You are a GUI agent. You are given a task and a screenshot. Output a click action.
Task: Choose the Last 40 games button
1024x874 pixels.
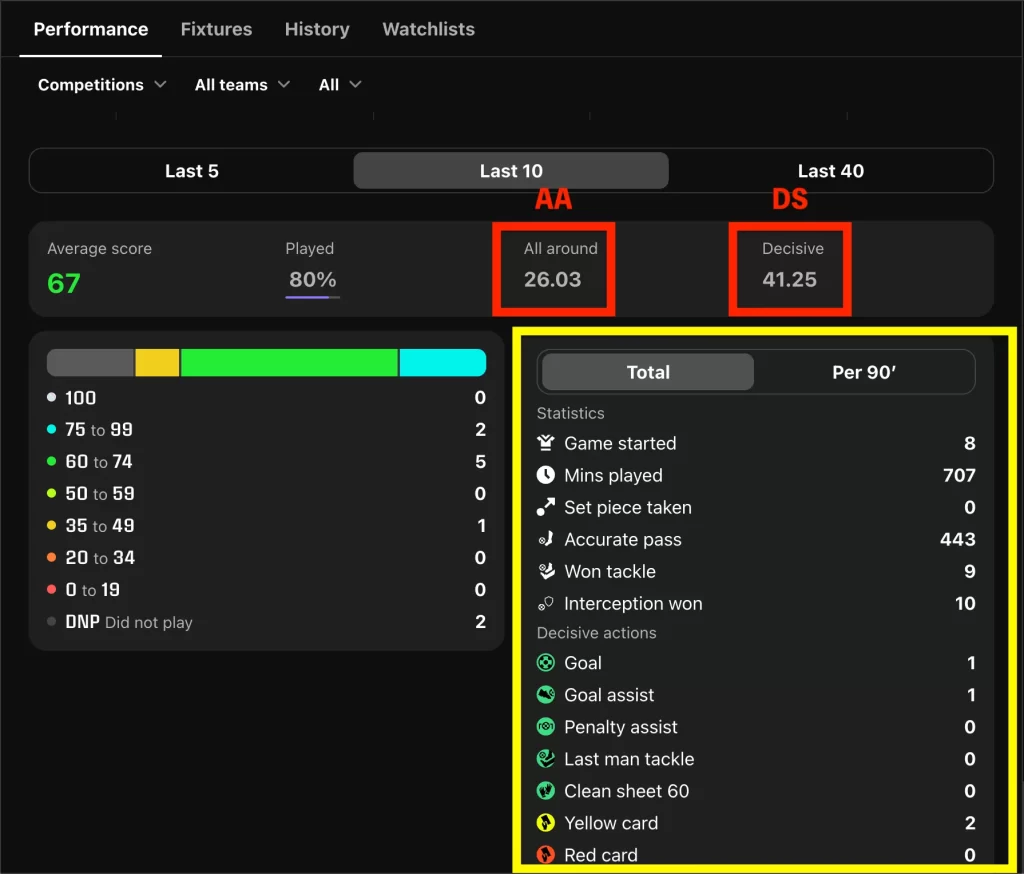click(830, 171)
